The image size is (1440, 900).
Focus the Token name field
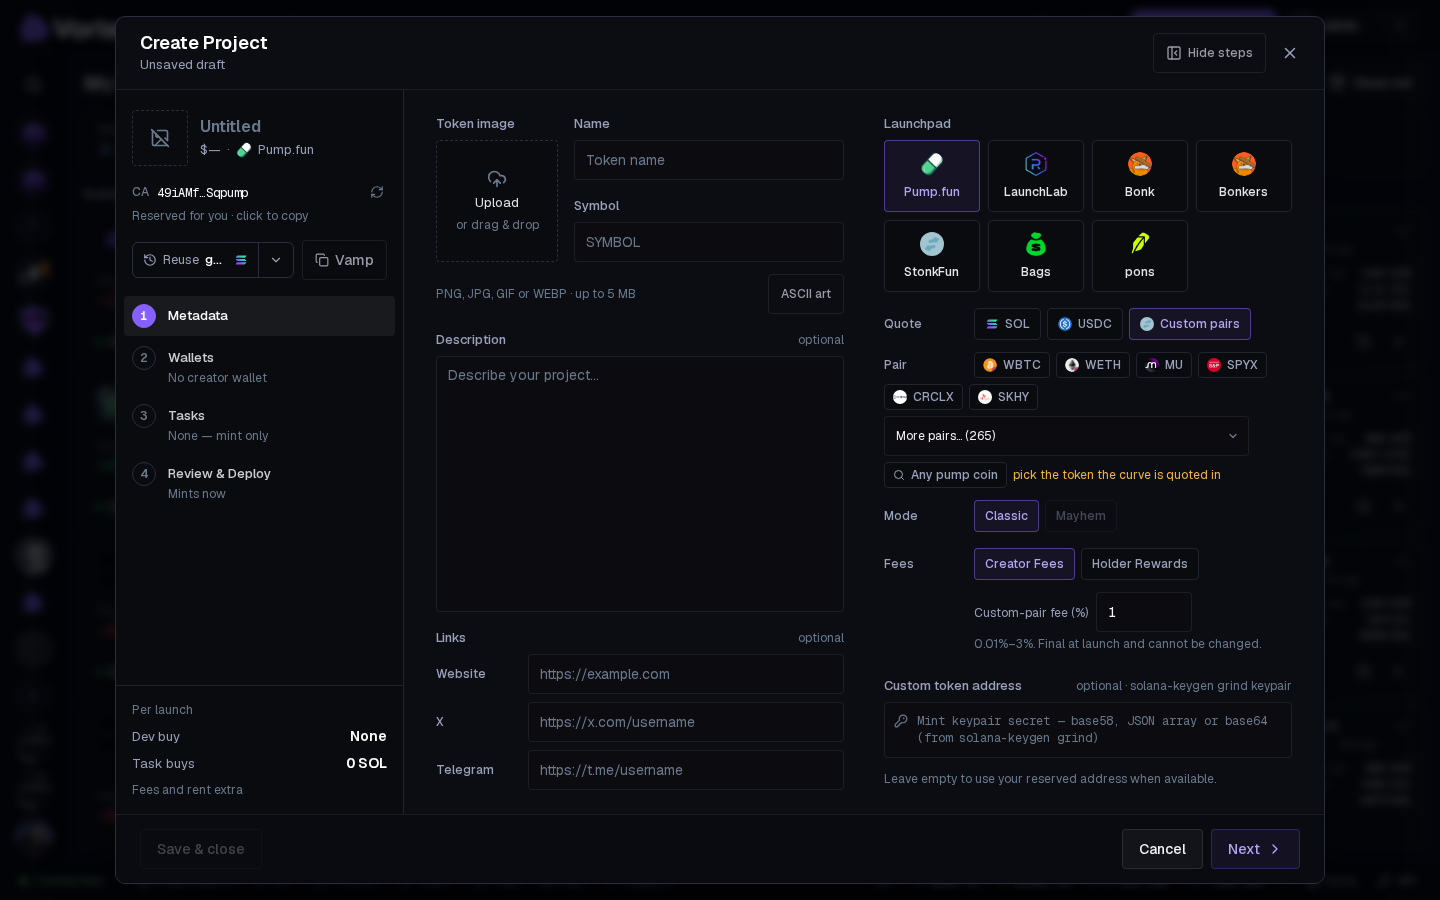point(709,160)
